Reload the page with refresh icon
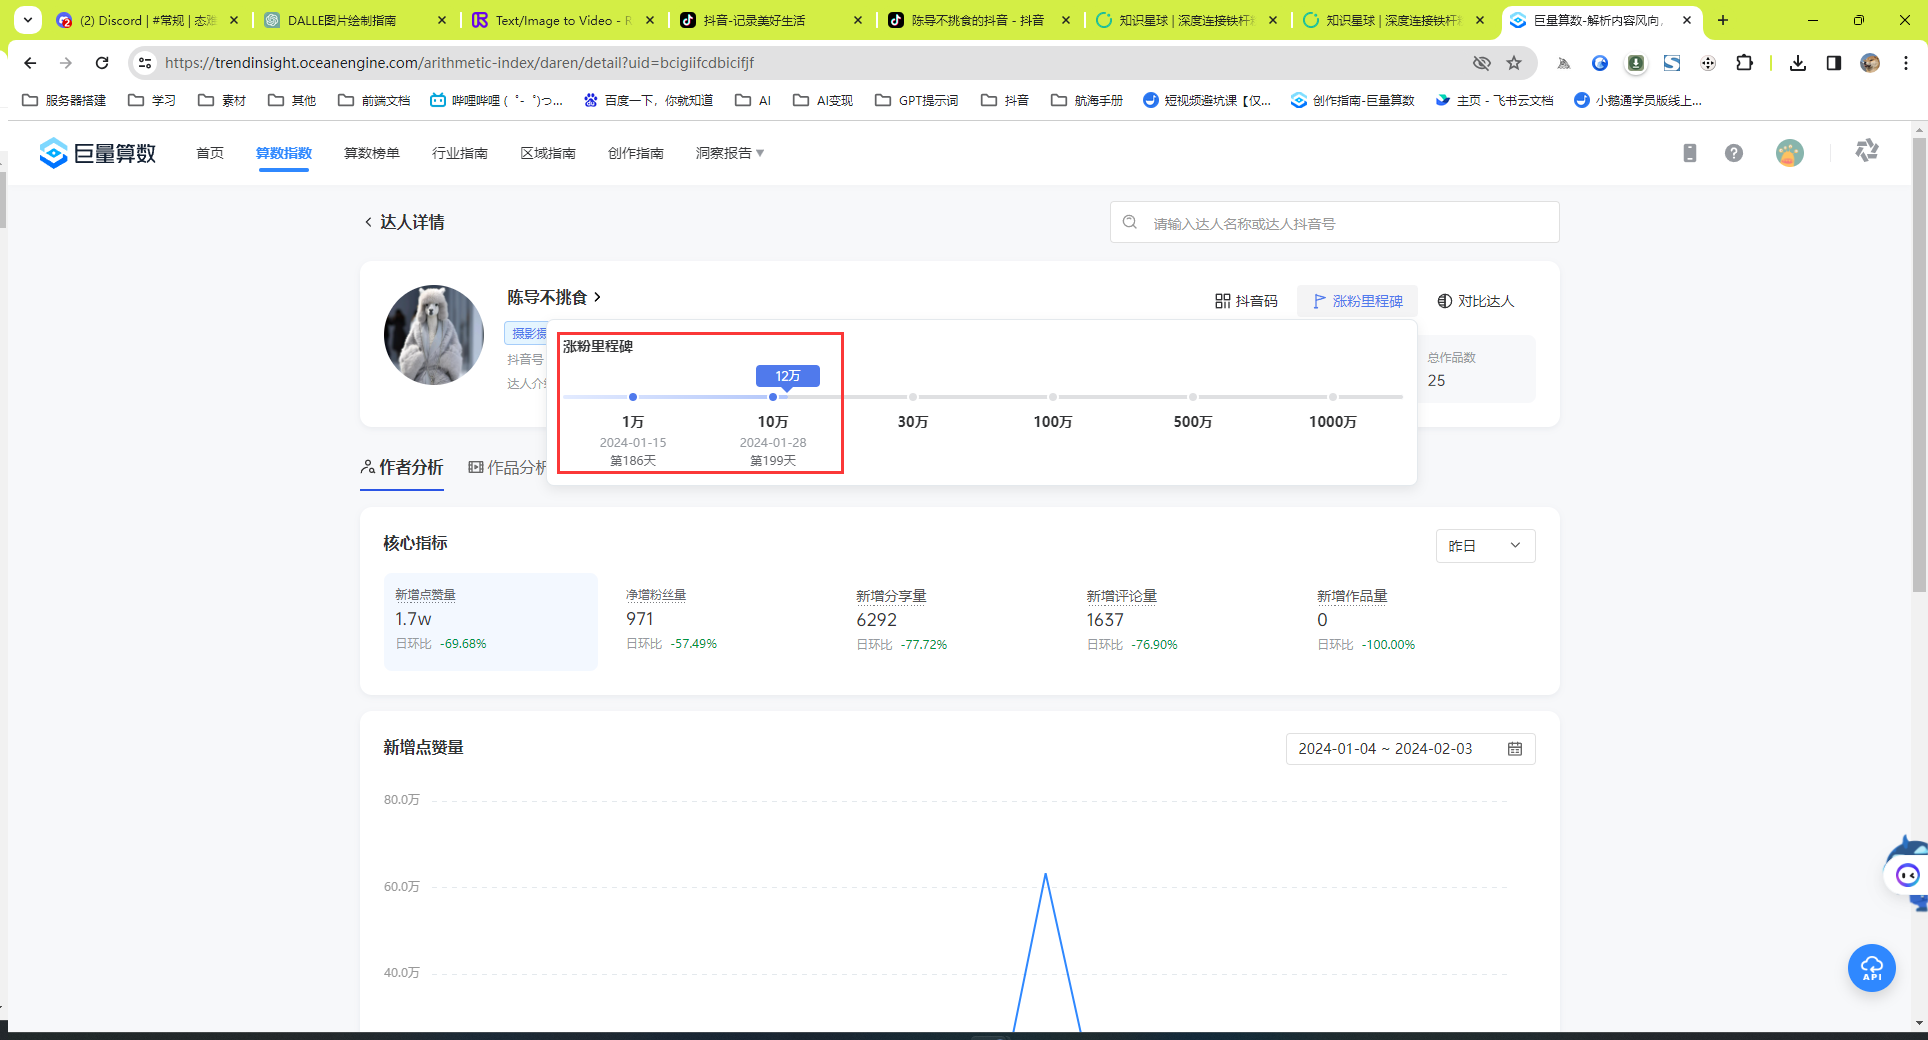The image size is (1928, 1040). (x=102, y=63)
